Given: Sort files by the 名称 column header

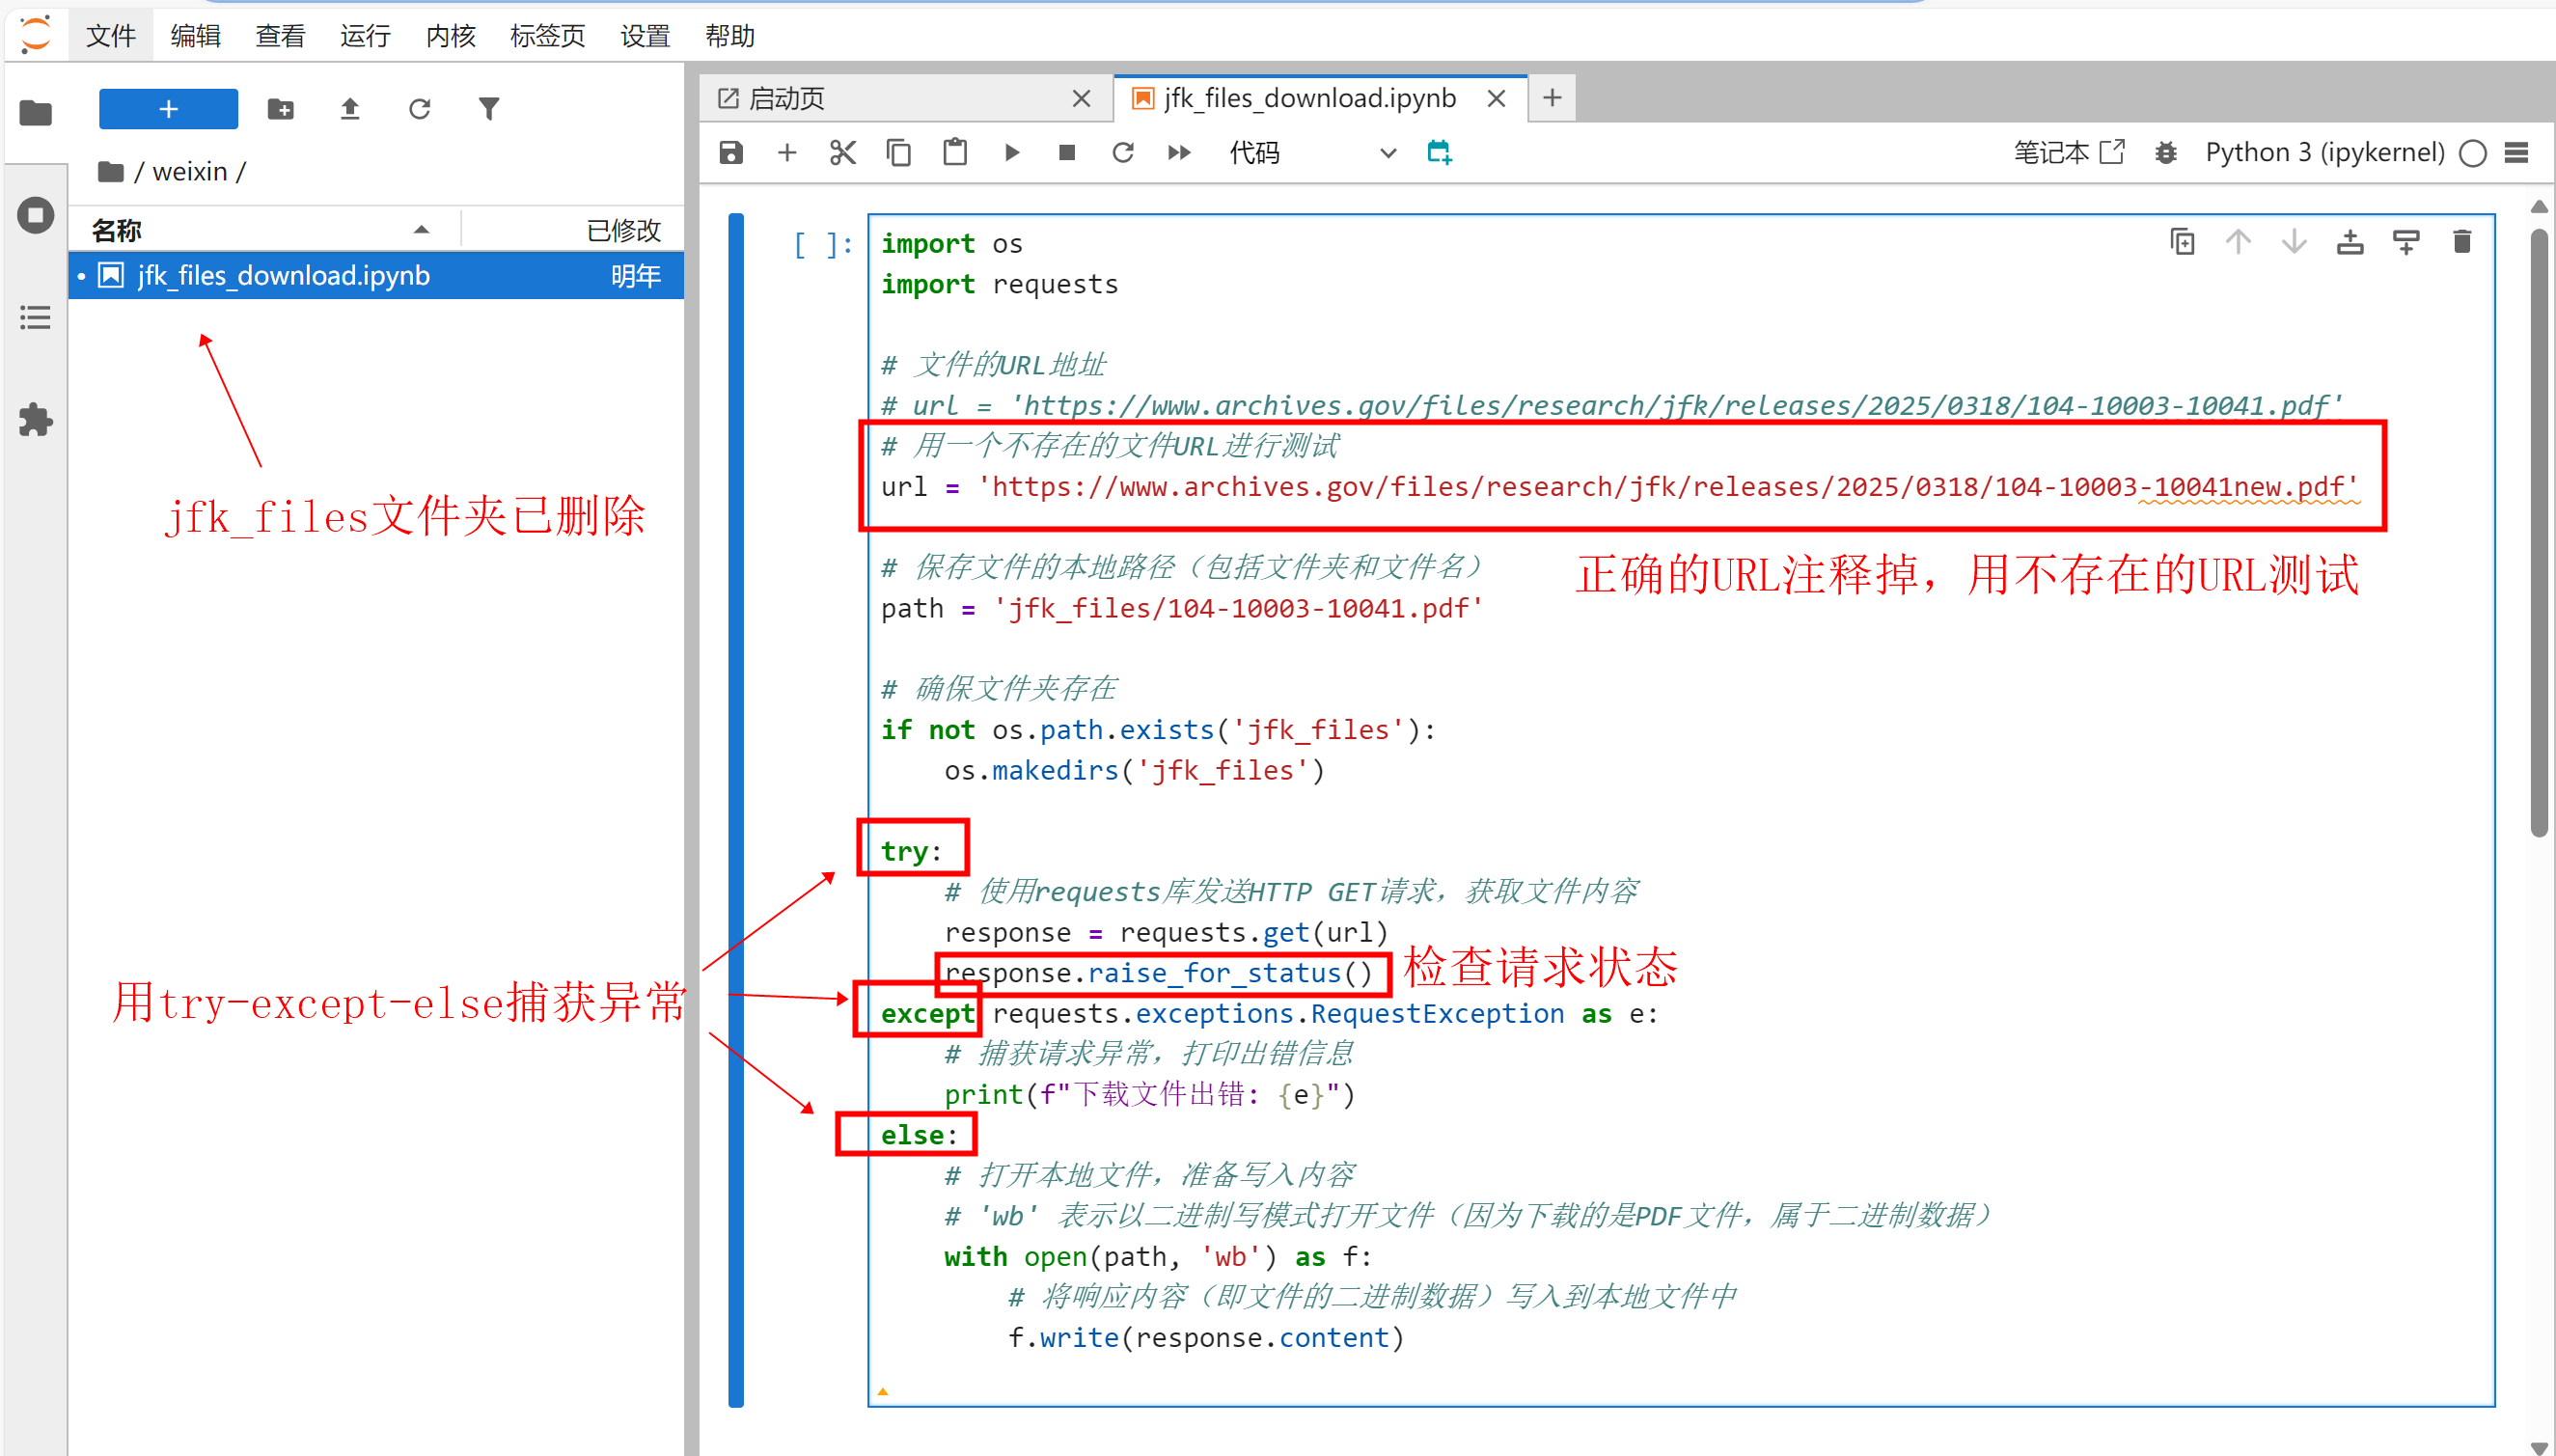Looking at the screenshot, I should tap(118, 230).
